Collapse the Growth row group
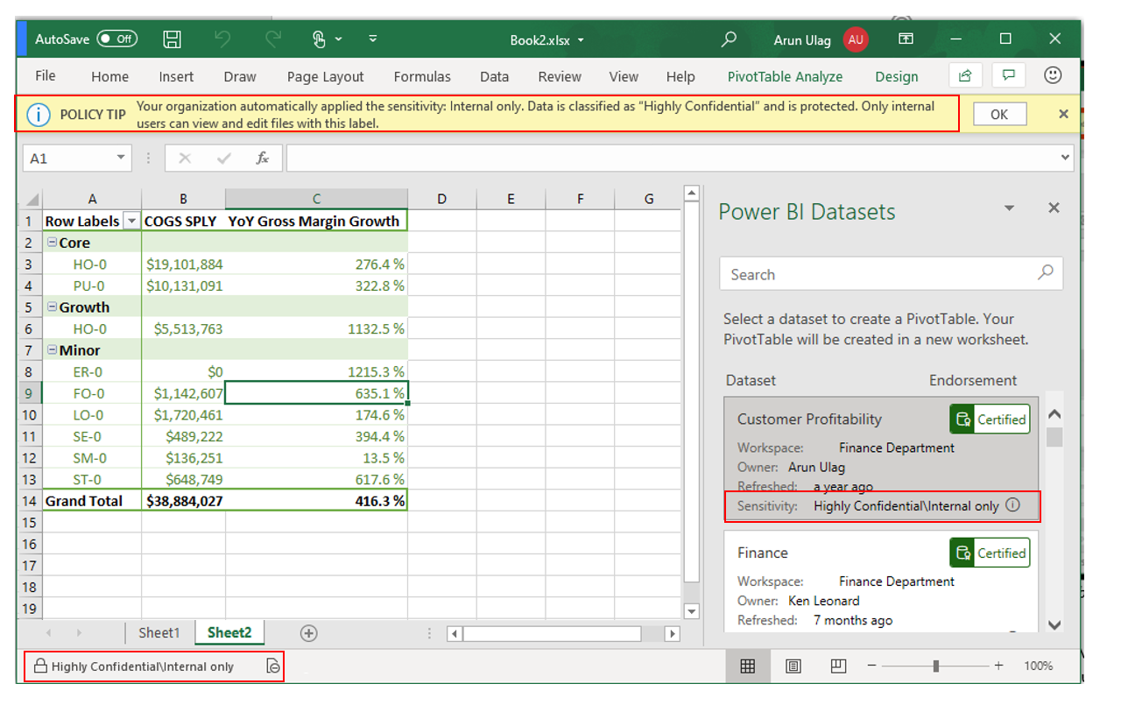Viewport: 1128px width, 712px height. tap(52, 308)
